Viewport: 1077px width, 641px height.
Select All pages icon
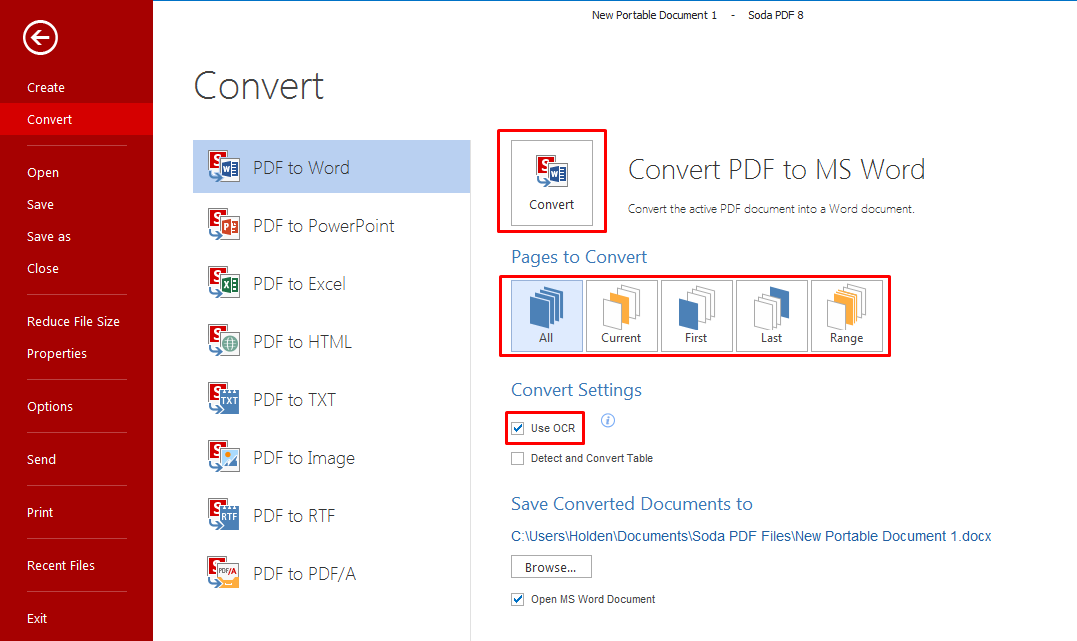(x=546, y=315)
